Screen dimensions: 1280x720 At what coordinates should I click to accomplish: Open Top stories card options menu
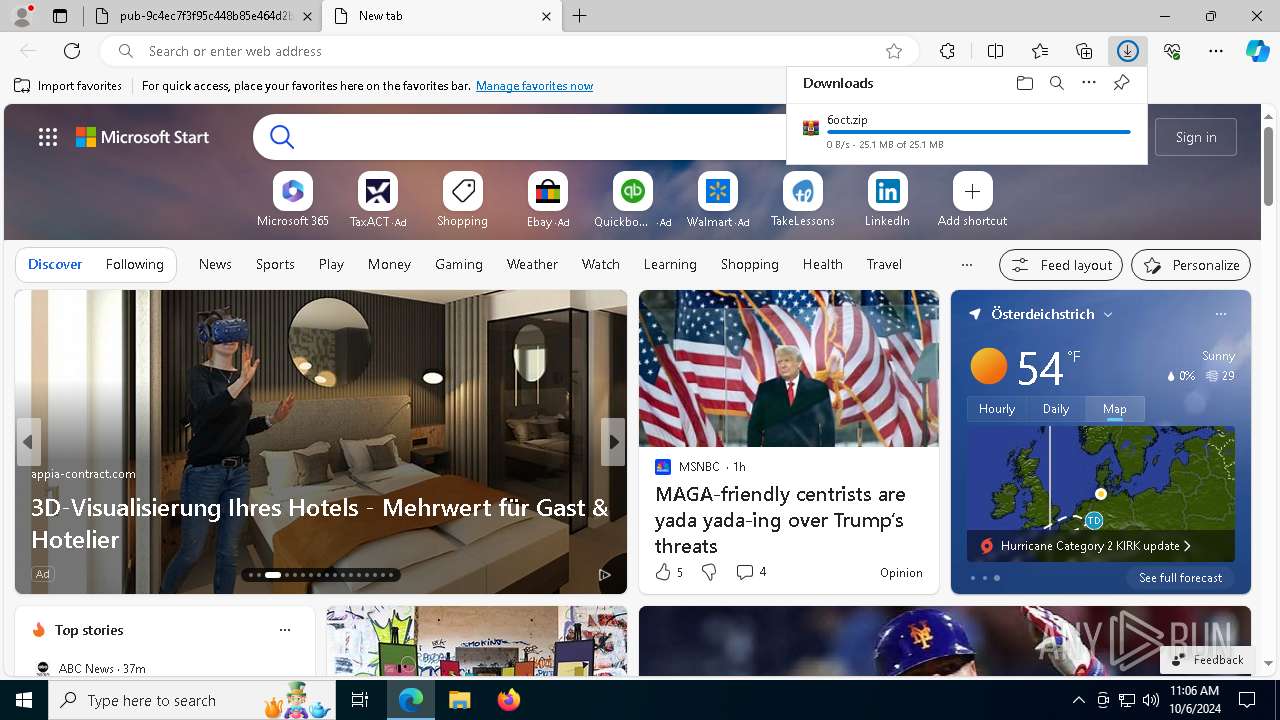[x=285, y=630]
